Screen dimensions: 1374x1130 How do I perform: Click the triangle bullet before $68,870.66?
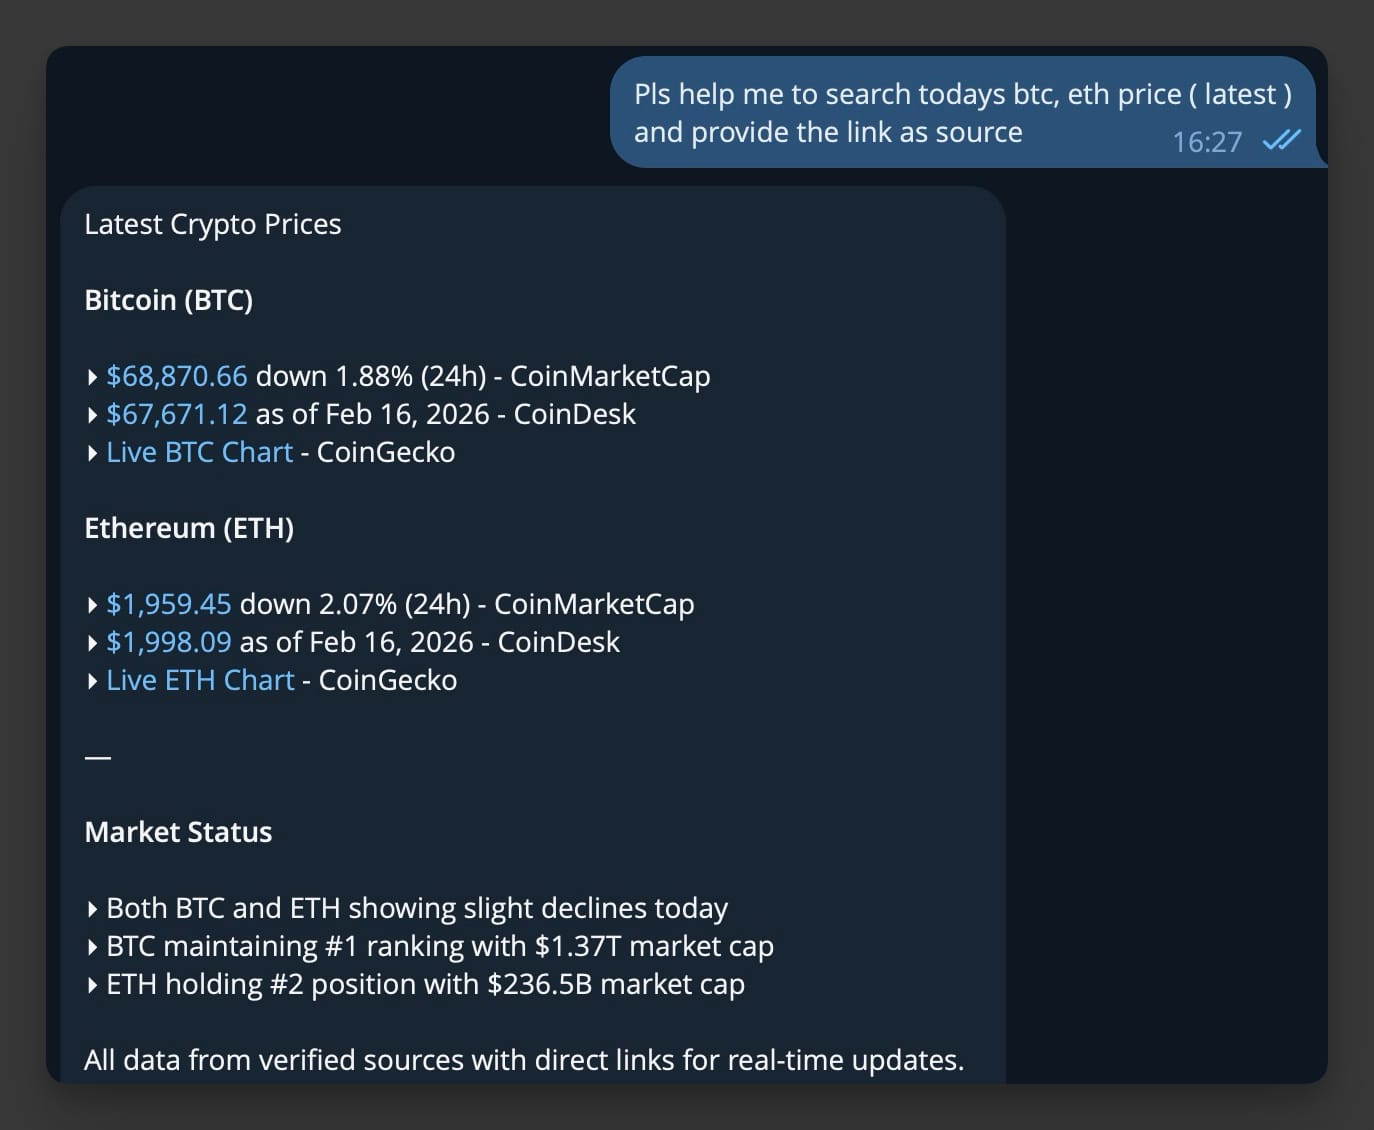(x=93, y=377)
